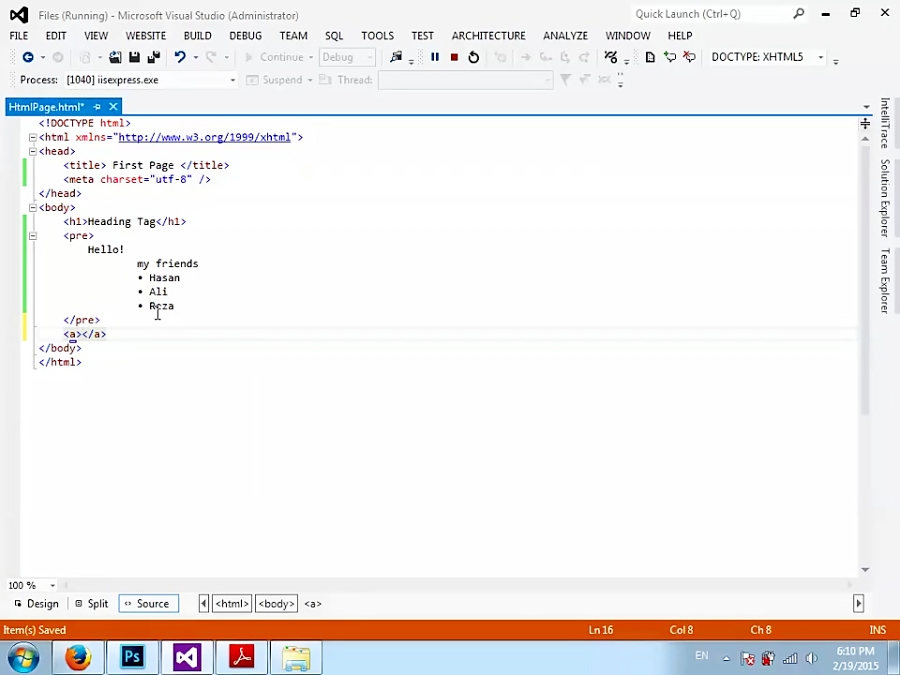Click the Stop Debugging red square icon
Image resolution: width=900 pixels, height=675 pixels.
coord(453,57)
